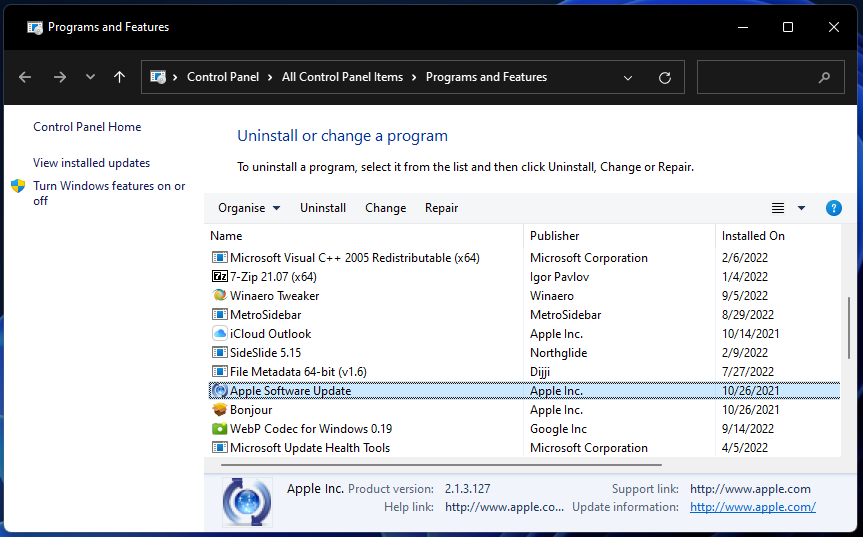
Task: Select the WebP Codec icon
Action: click(x=220, y=429)
